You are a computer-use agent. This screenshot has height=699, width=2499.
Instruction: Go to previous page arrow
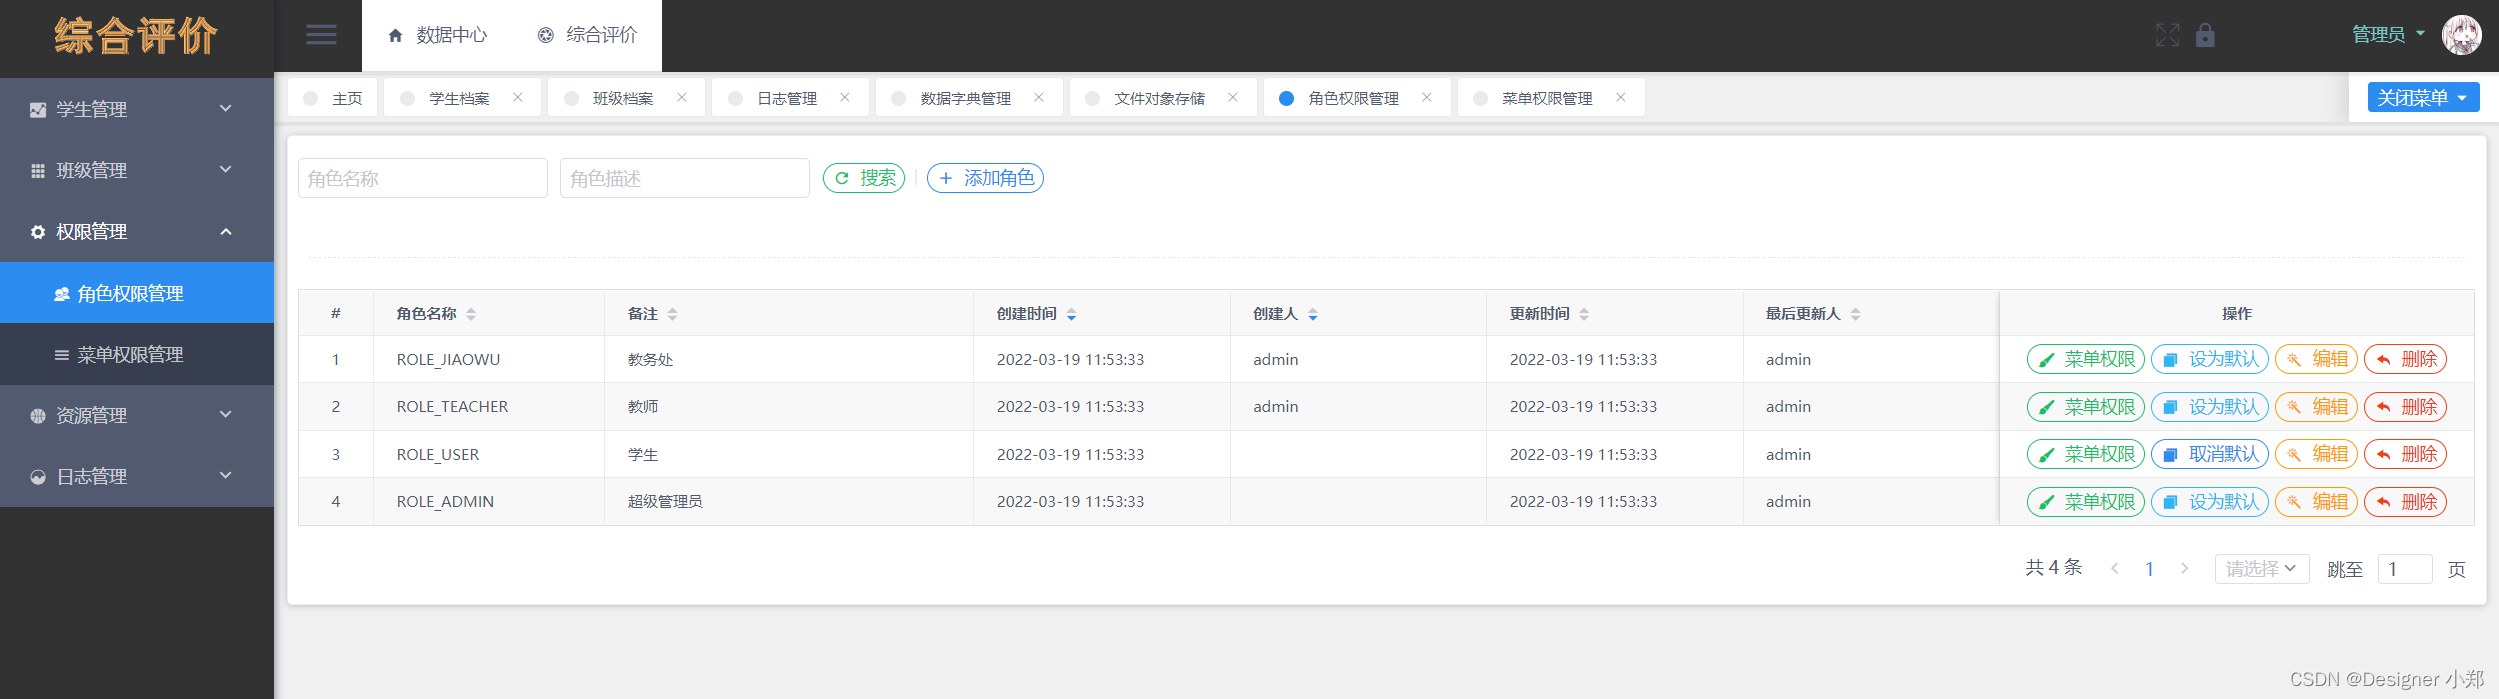(x=2115, y=568)
